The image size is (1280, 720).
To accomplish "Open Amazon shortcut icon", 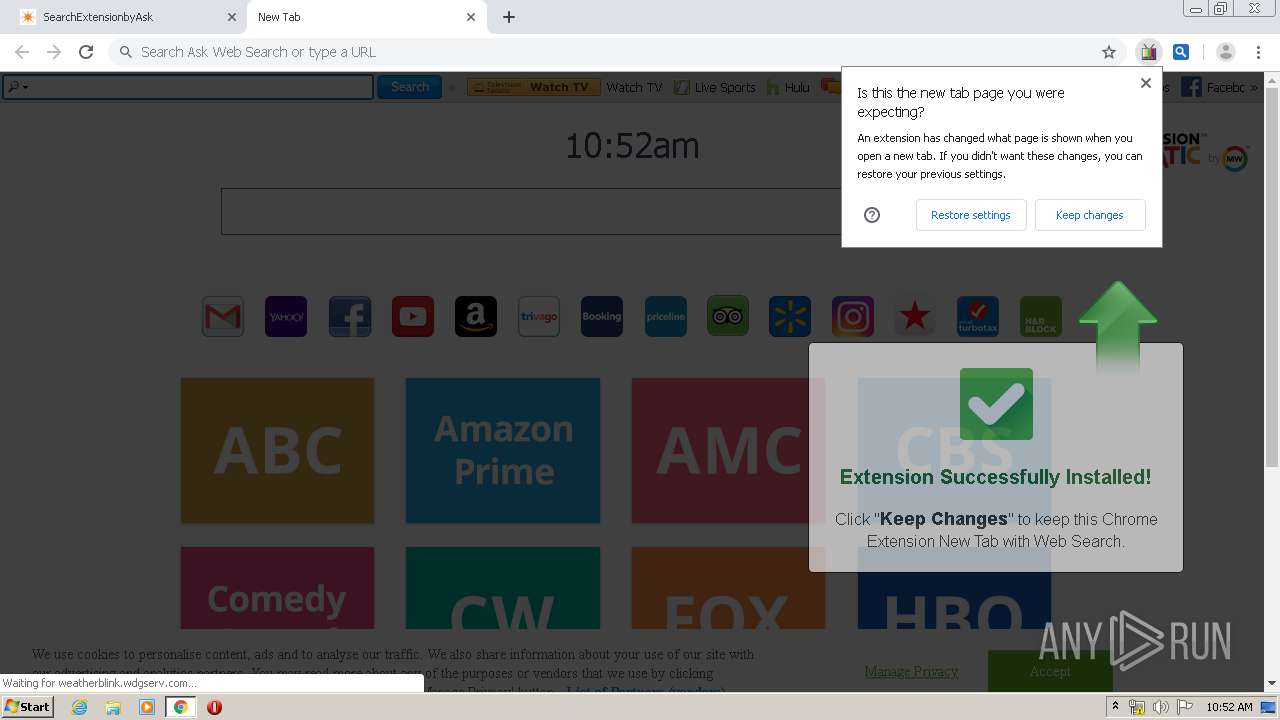I will tap(476, 317).
